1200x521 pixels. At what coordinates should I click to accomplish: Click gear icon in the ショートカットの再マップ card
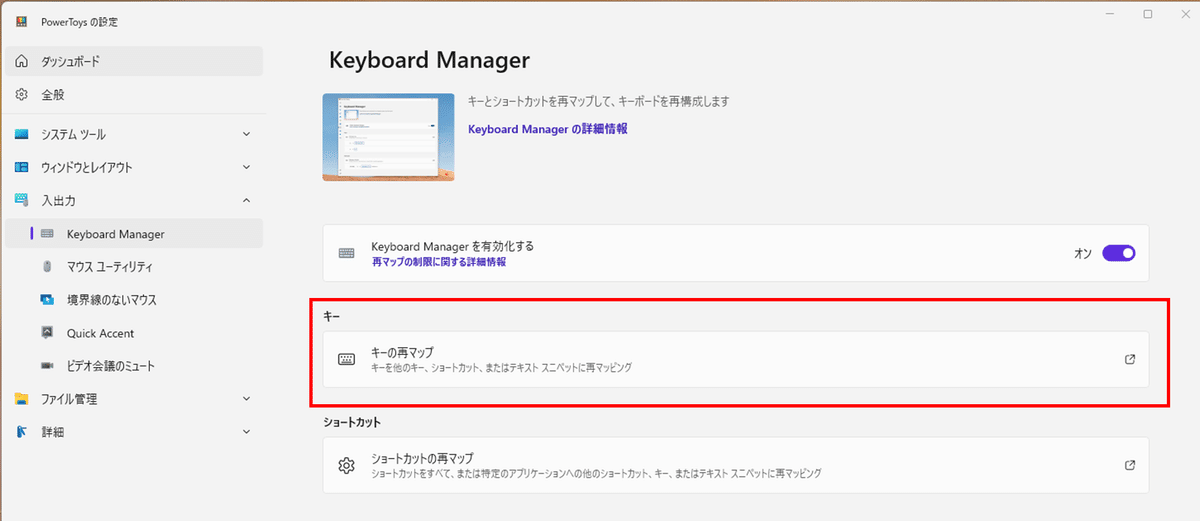(347, 465)
